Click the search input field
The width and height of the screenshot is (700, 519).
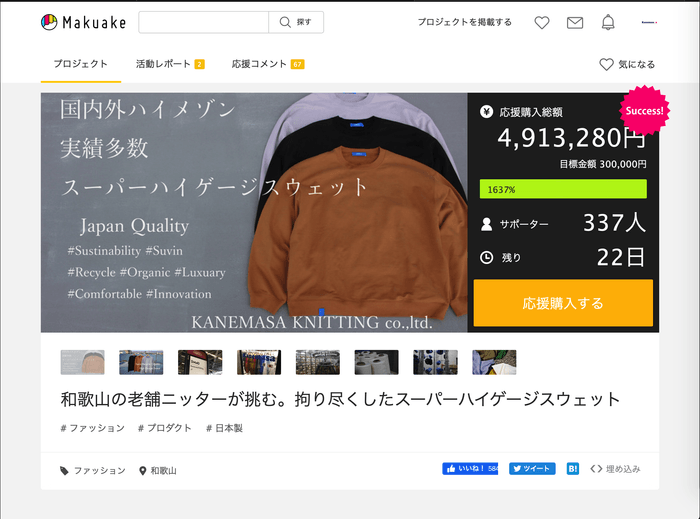pos(203,22)
